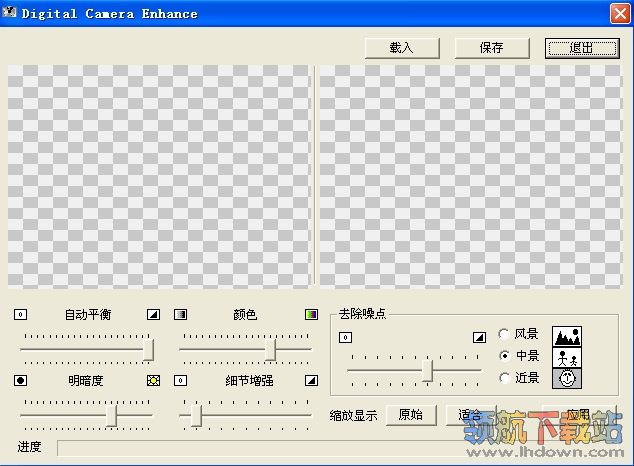Click the brightness bright-end sun icon
The height and width of the screenshot is (466, 634).
click(153, 380)
